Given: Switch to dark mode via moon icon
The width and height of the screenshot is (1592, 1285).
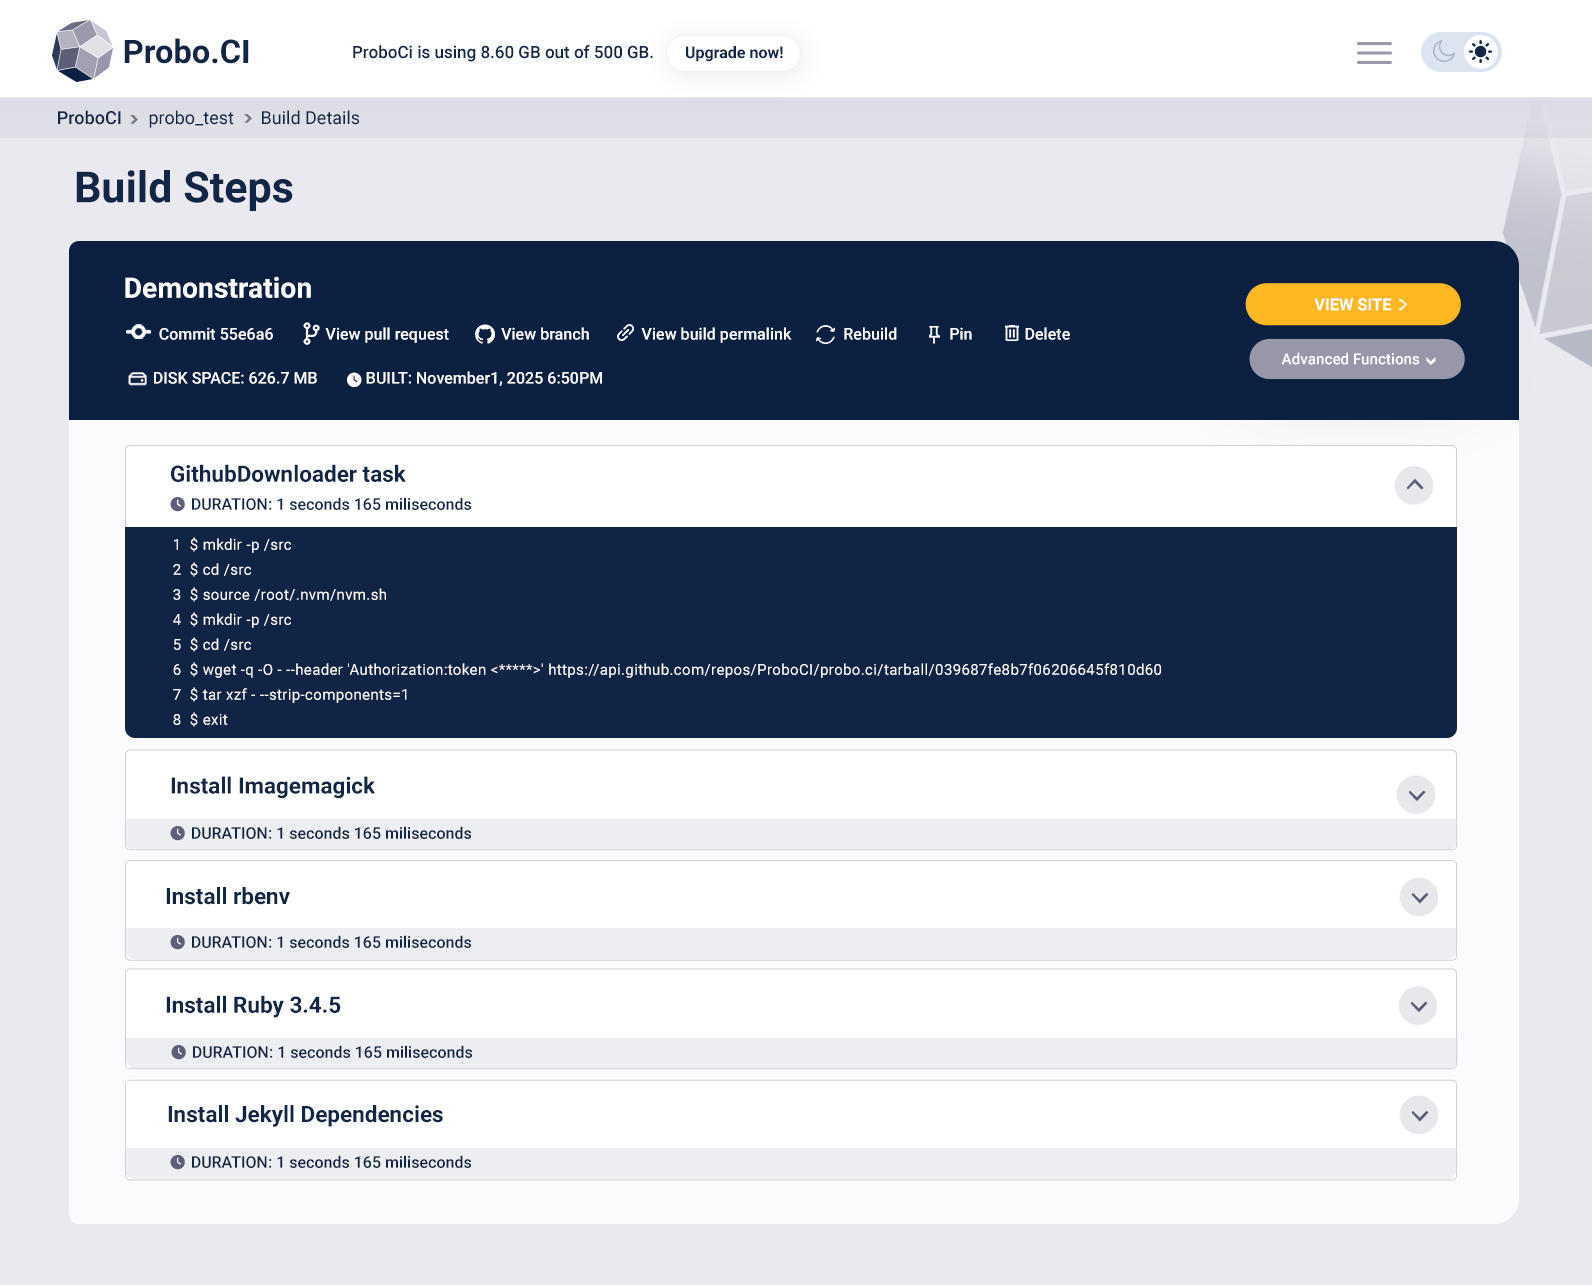Looking at the screenshot, I should [1443, 52].
